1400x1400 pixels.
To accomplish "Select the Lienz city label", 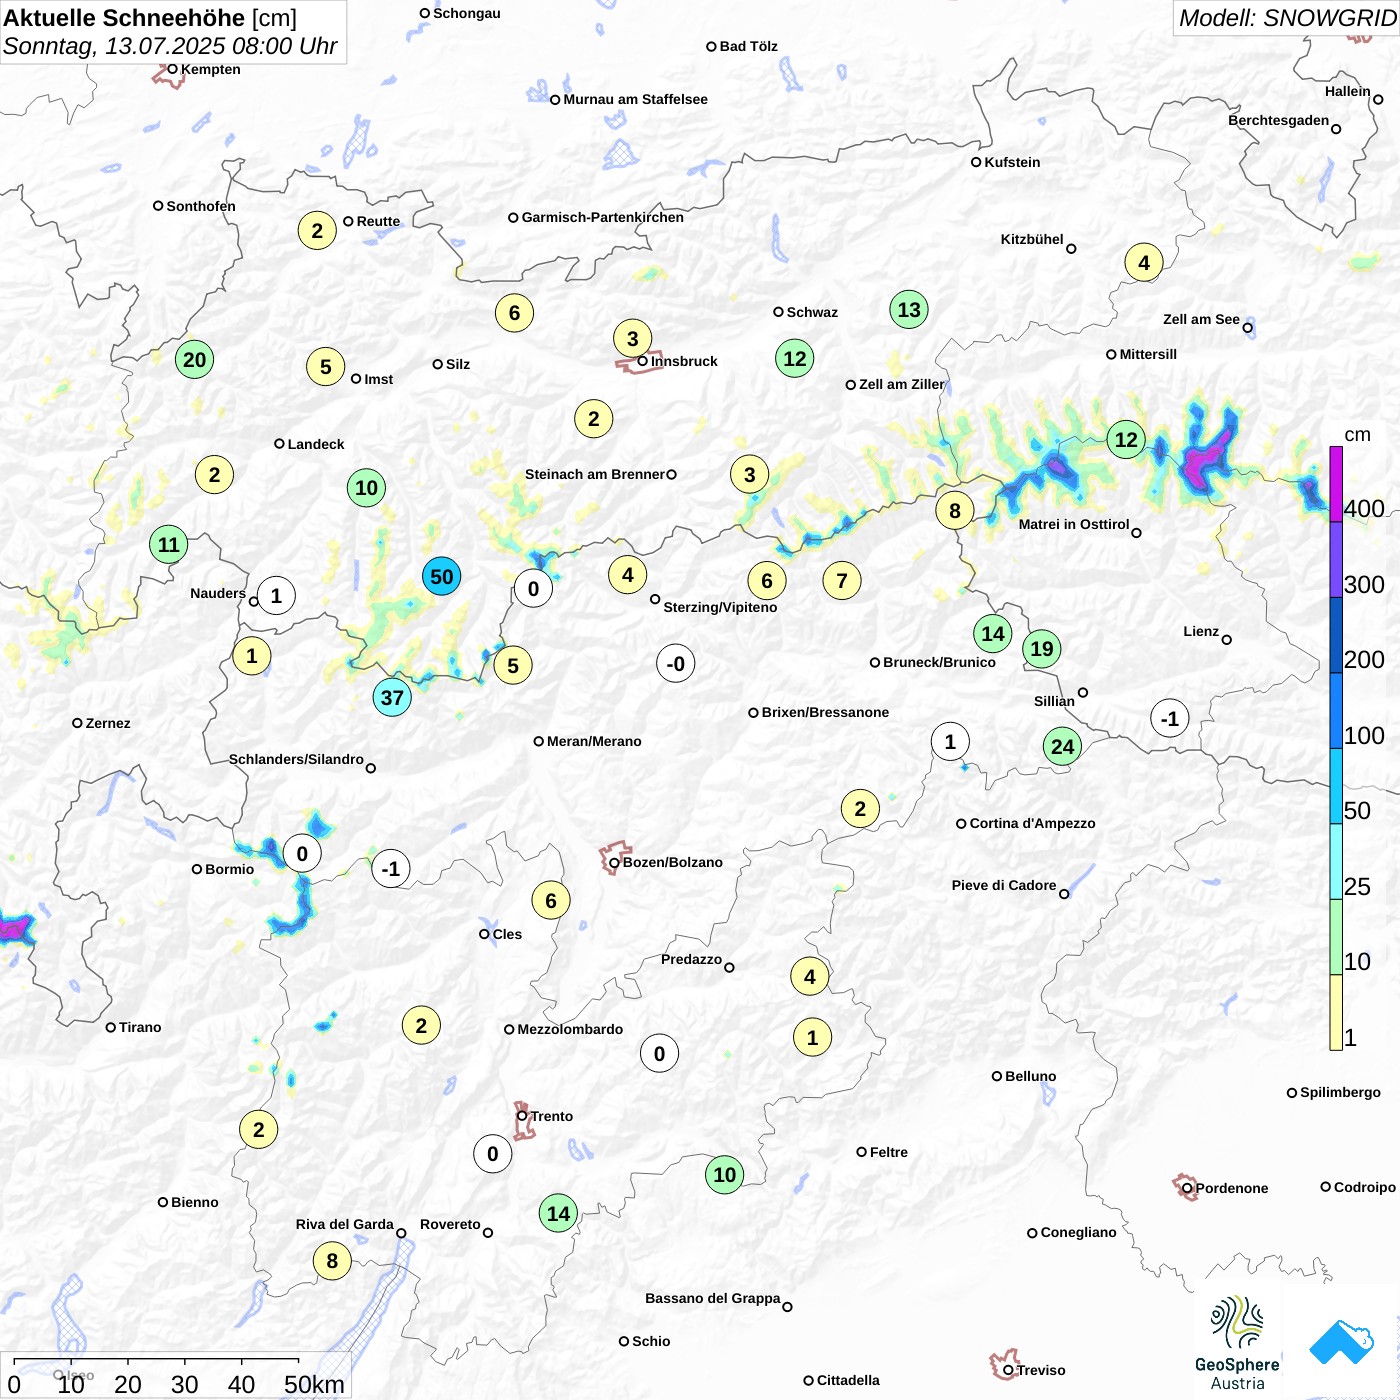I will pos(1201,631).
